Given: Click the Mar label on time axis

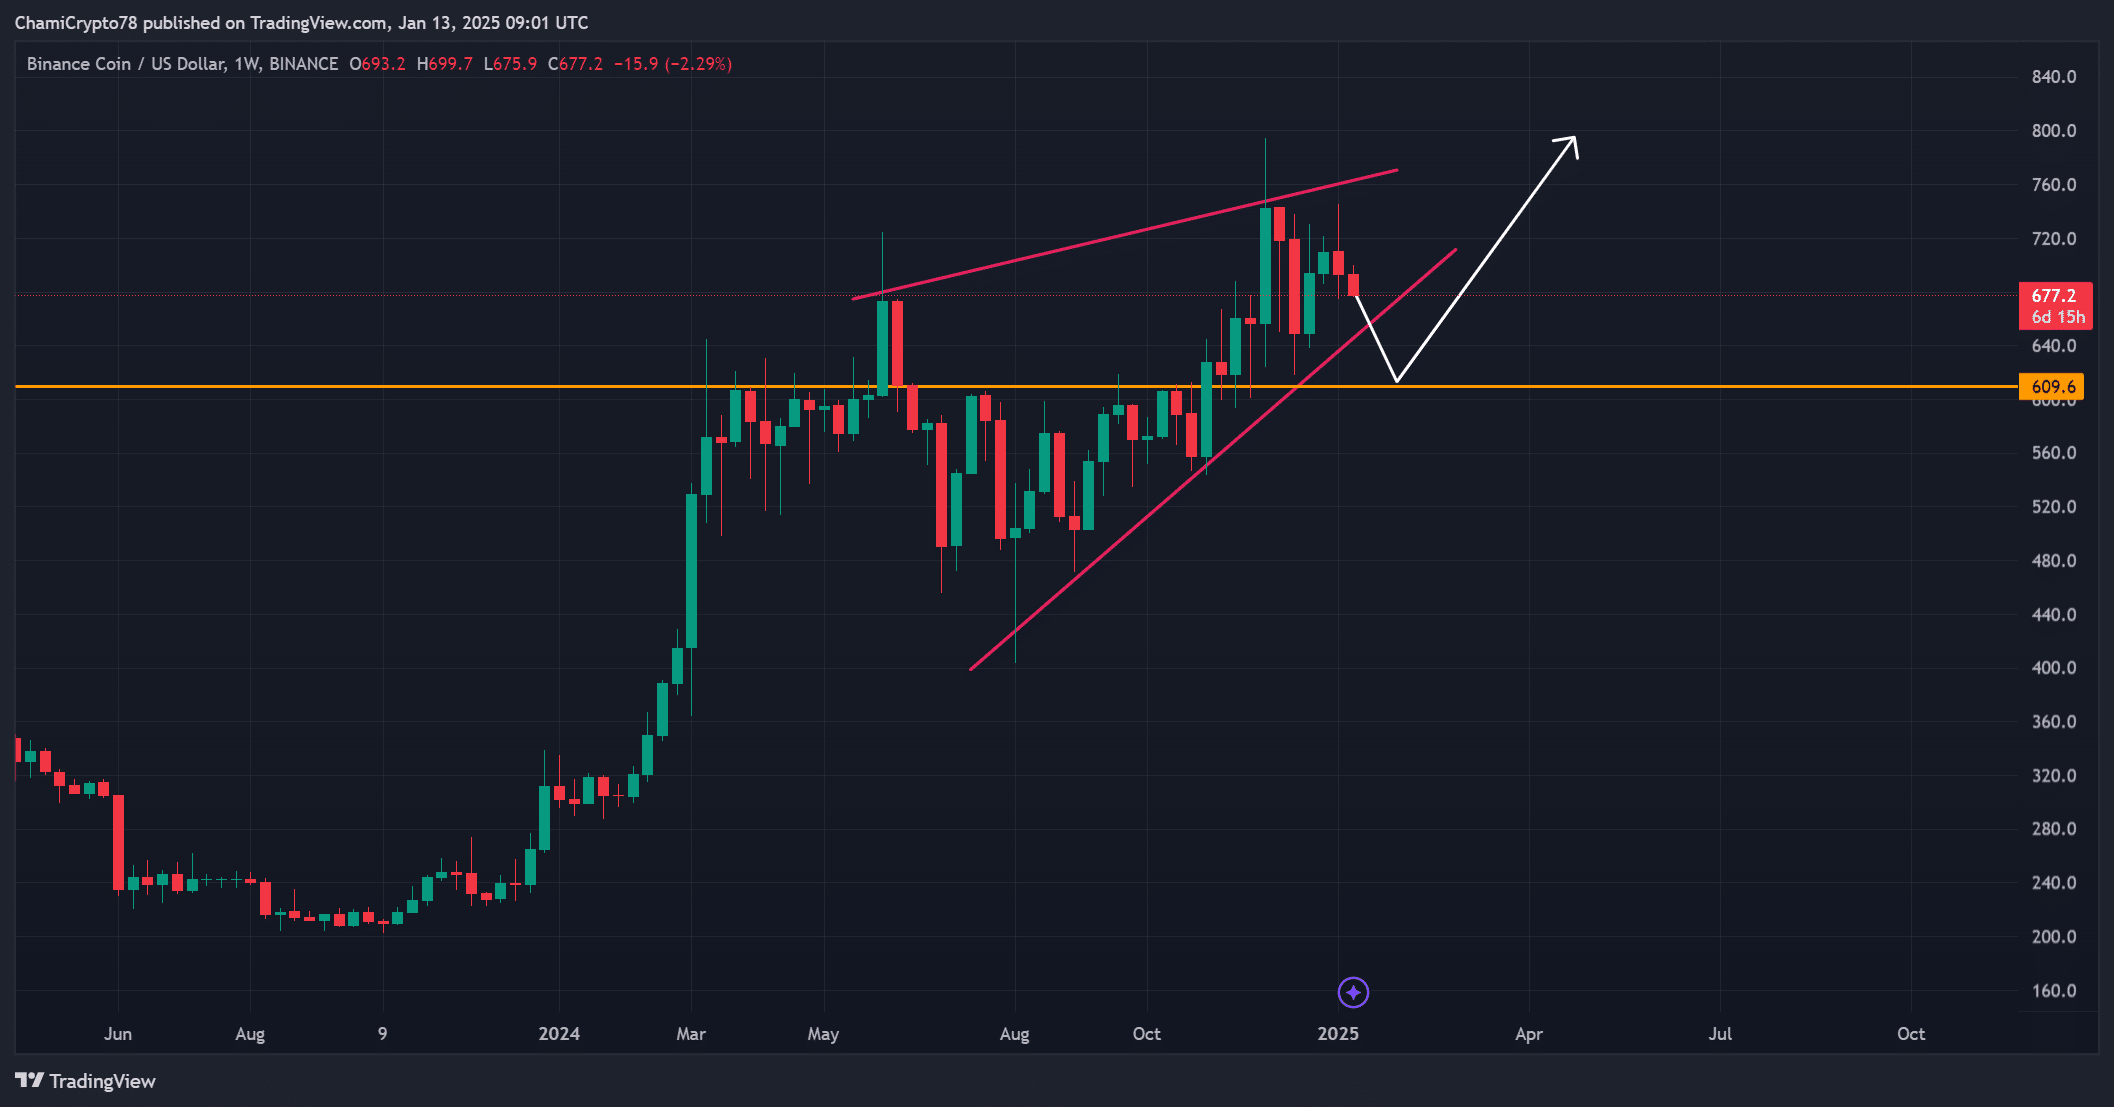Looking at the screenshot, I should [691, 1034].
